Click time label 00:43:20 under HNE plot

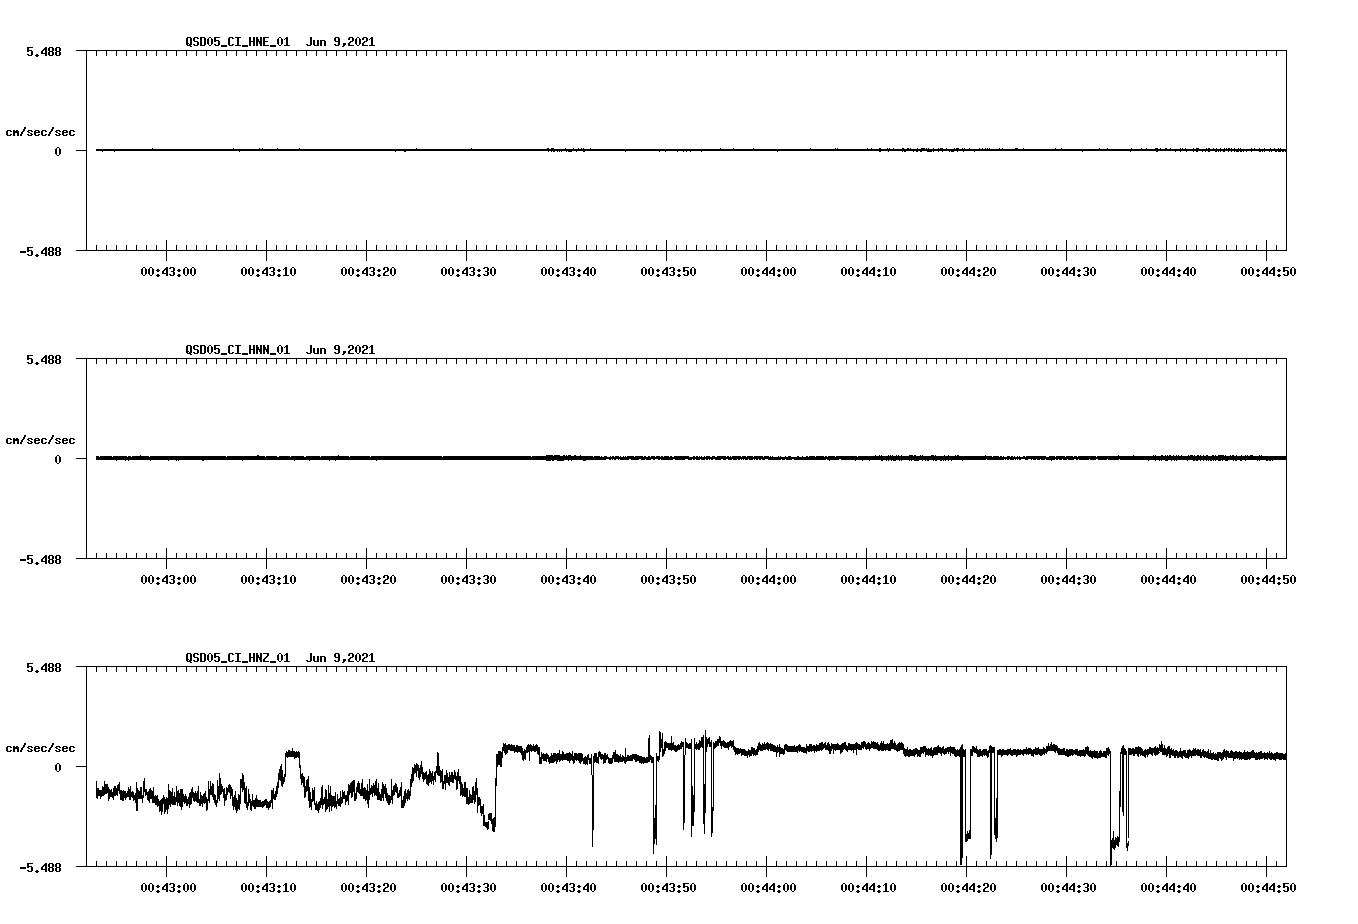(368, 271)
